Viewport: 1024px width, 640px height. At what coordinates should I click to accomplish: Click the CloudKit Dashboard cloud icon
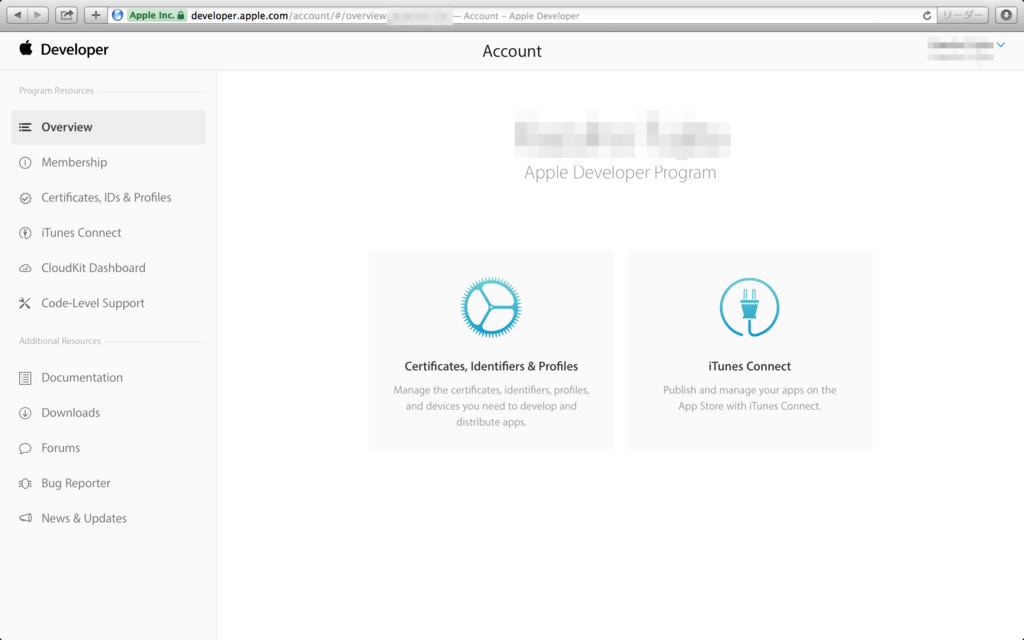[x=25, y=268]
